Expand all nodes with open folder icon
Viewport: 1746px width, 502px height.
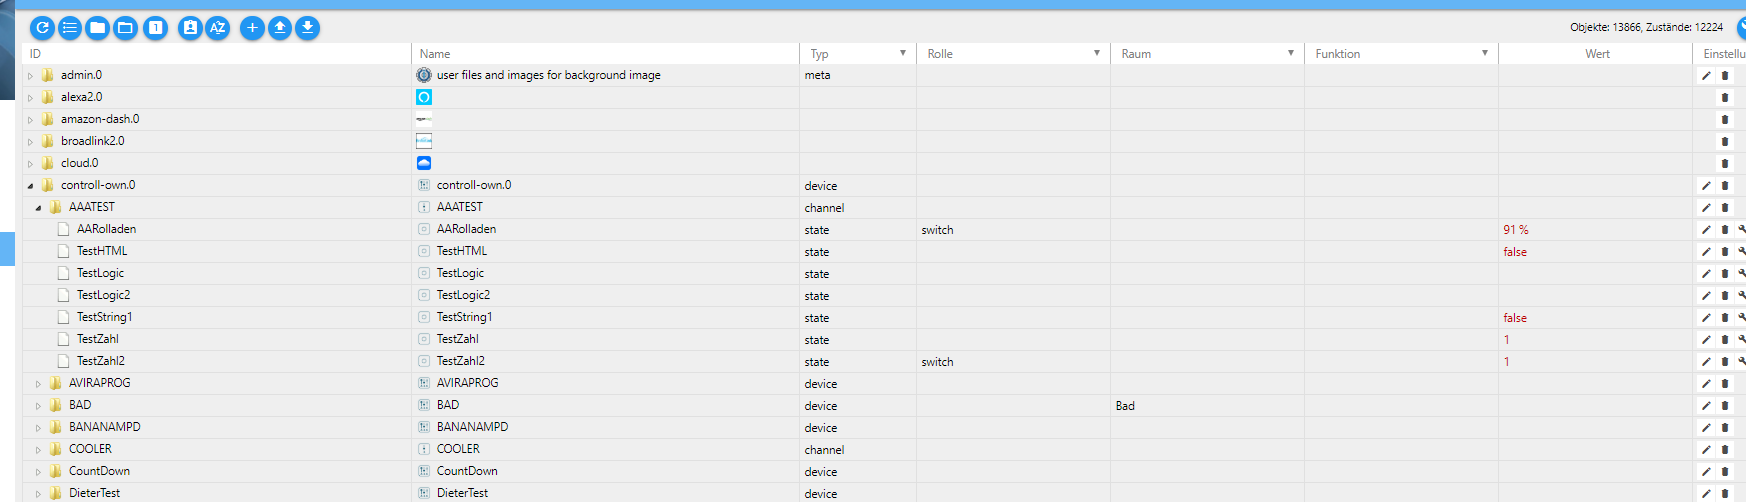[126, 28]
